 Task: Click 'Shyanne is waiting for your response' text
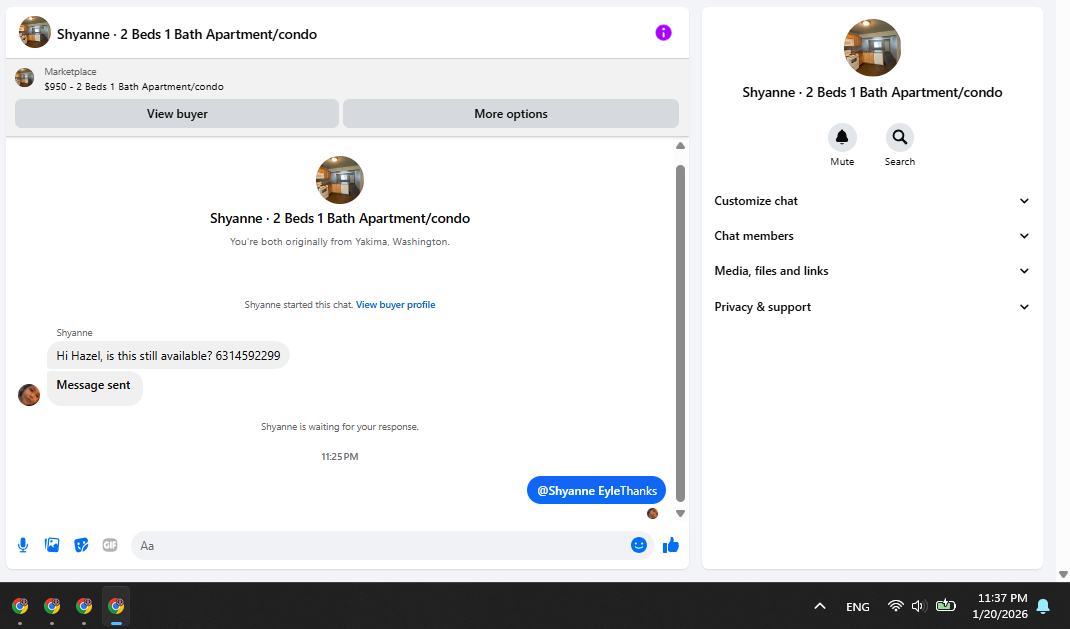[340, 427]
